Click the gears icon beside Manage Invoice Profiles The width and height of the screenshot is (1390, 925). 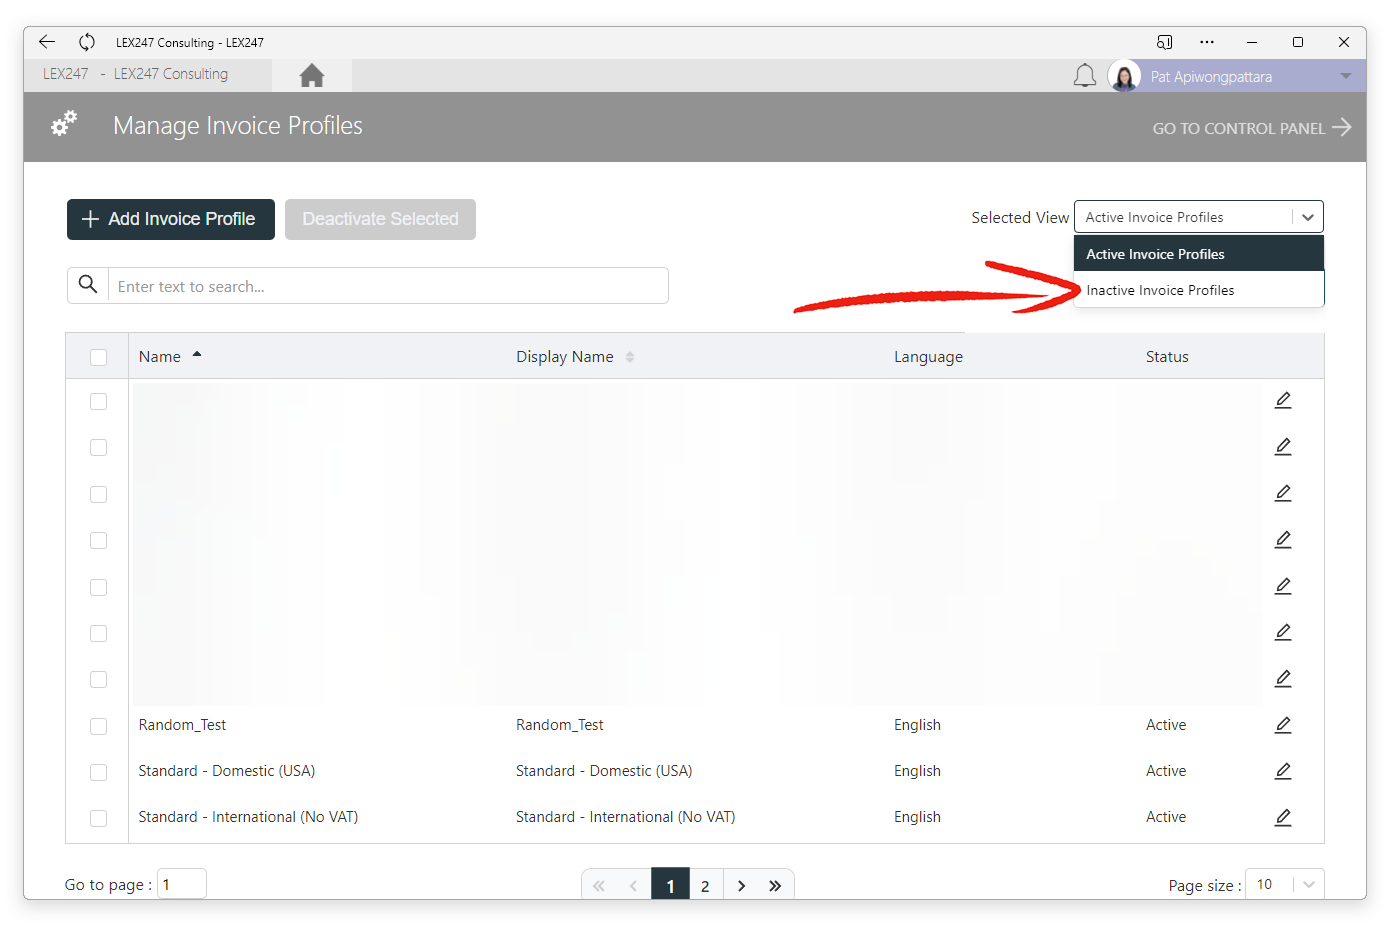(x=64, y=124)
